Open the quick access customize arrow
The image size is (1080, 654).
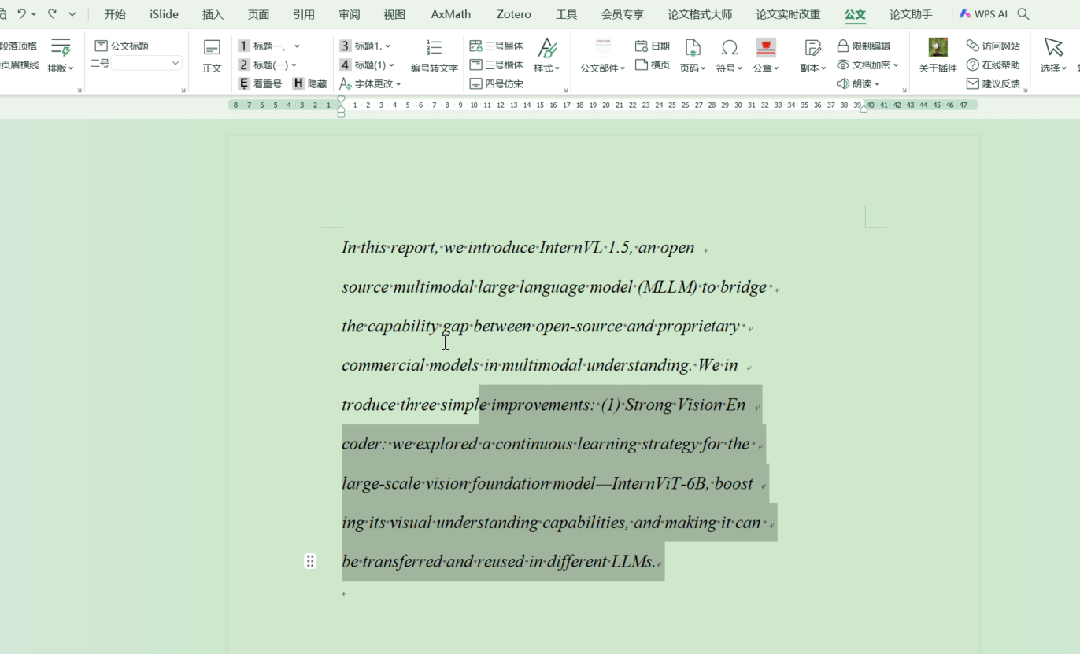[x=72, y=14]
